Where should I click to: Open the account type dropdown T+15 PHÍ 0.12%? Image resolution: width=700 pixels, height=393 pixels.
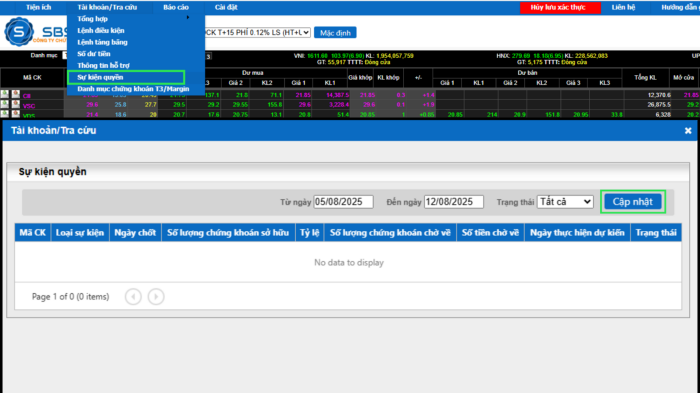click(x=258, y=33)
